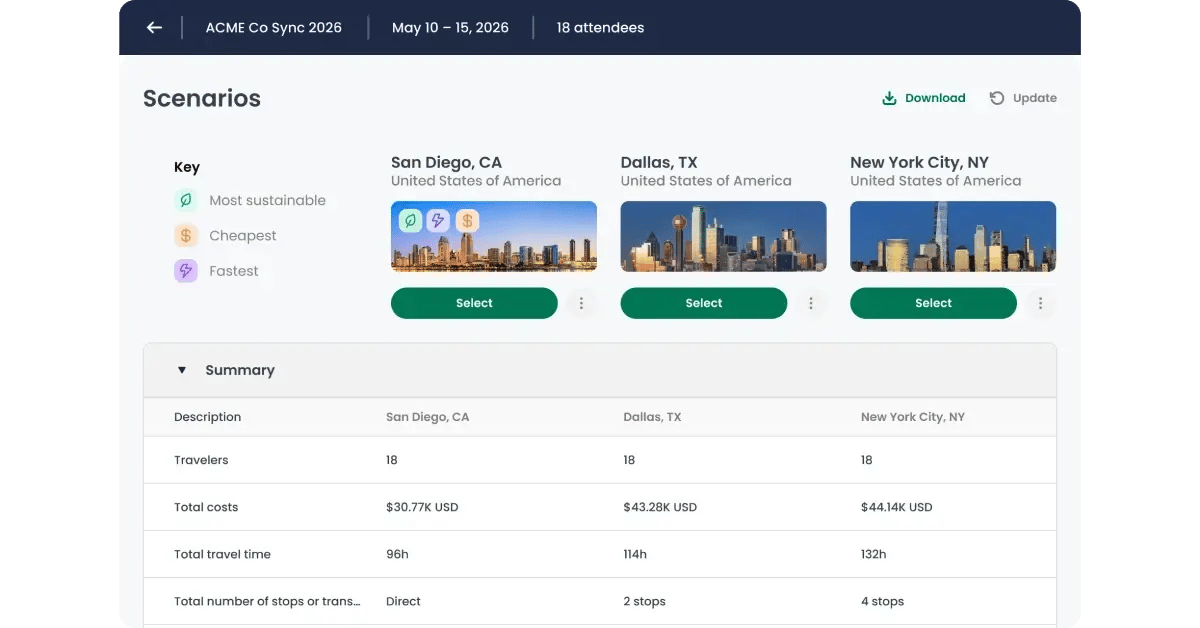Click the Download icon
This screenshot has height=628, width=1200.
(x=889, y=98)
